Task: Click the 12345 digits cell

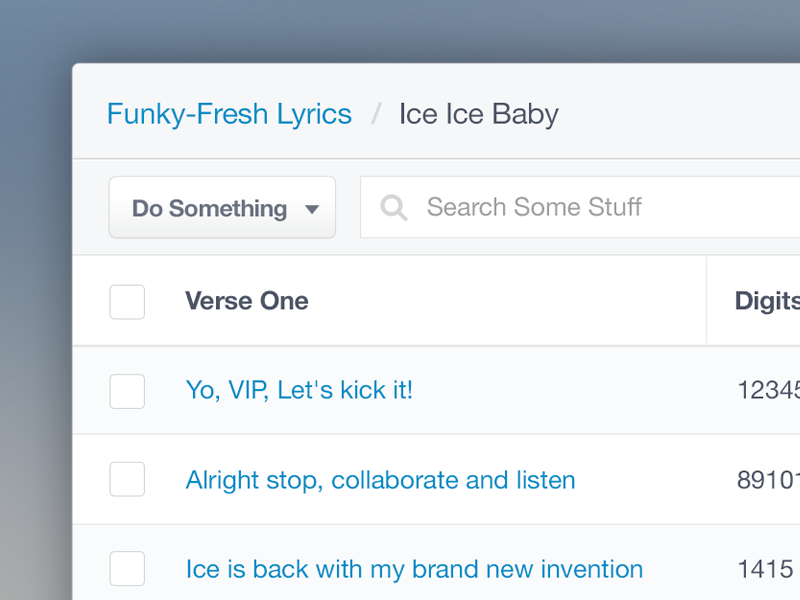Action: [768, 391]
